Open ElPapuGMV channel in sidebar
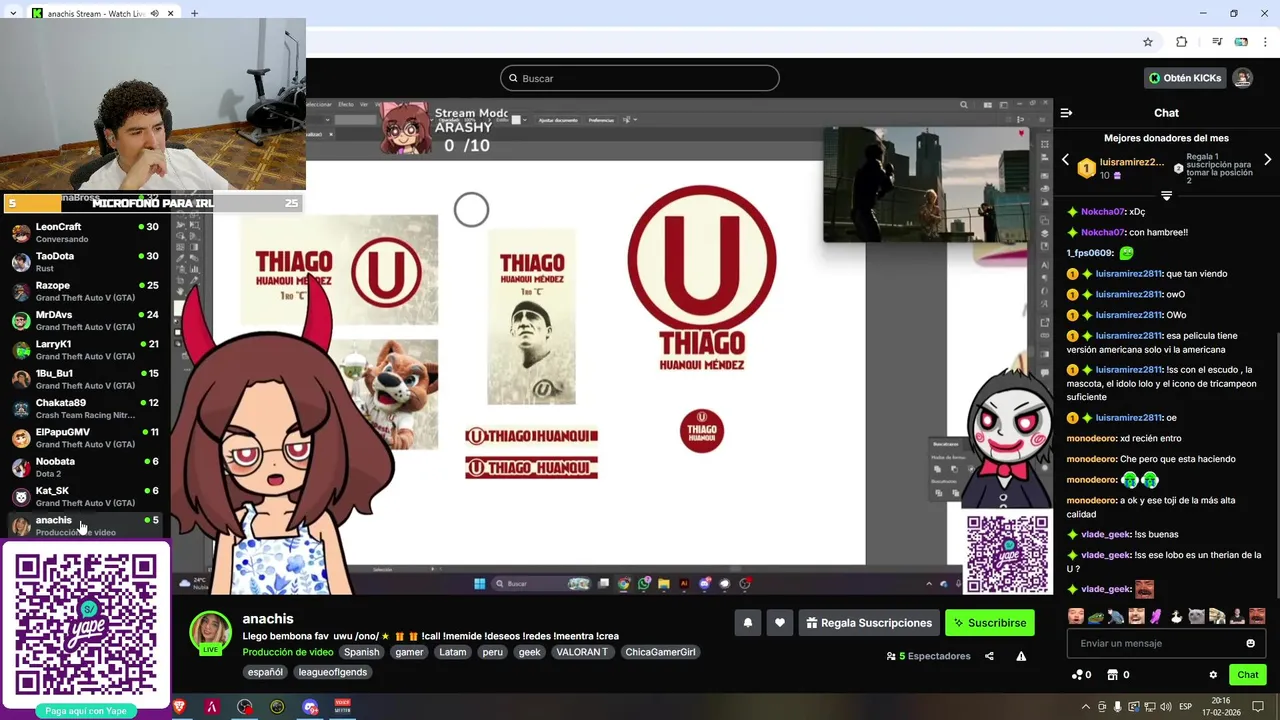The image size is (1280, 720). pos(85,438)
